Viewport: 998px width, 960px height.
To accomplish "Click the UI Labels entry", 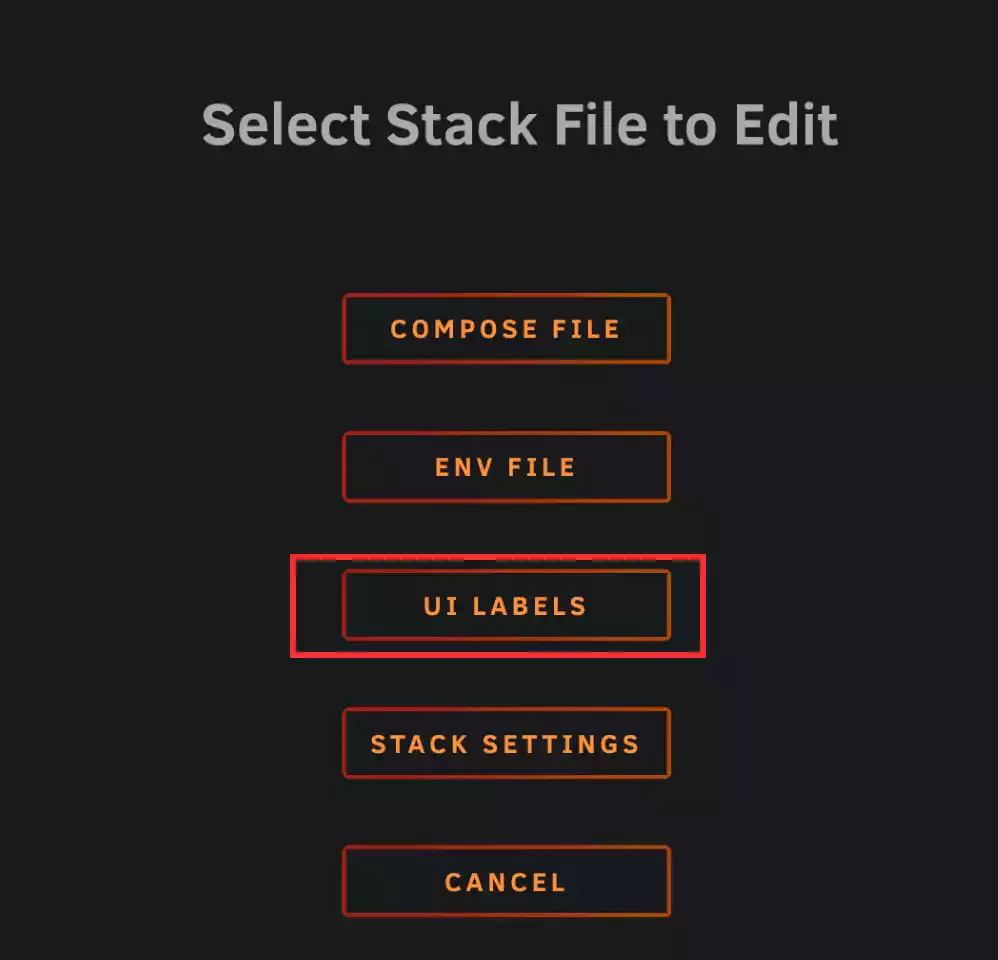I will tap(506, 605).
